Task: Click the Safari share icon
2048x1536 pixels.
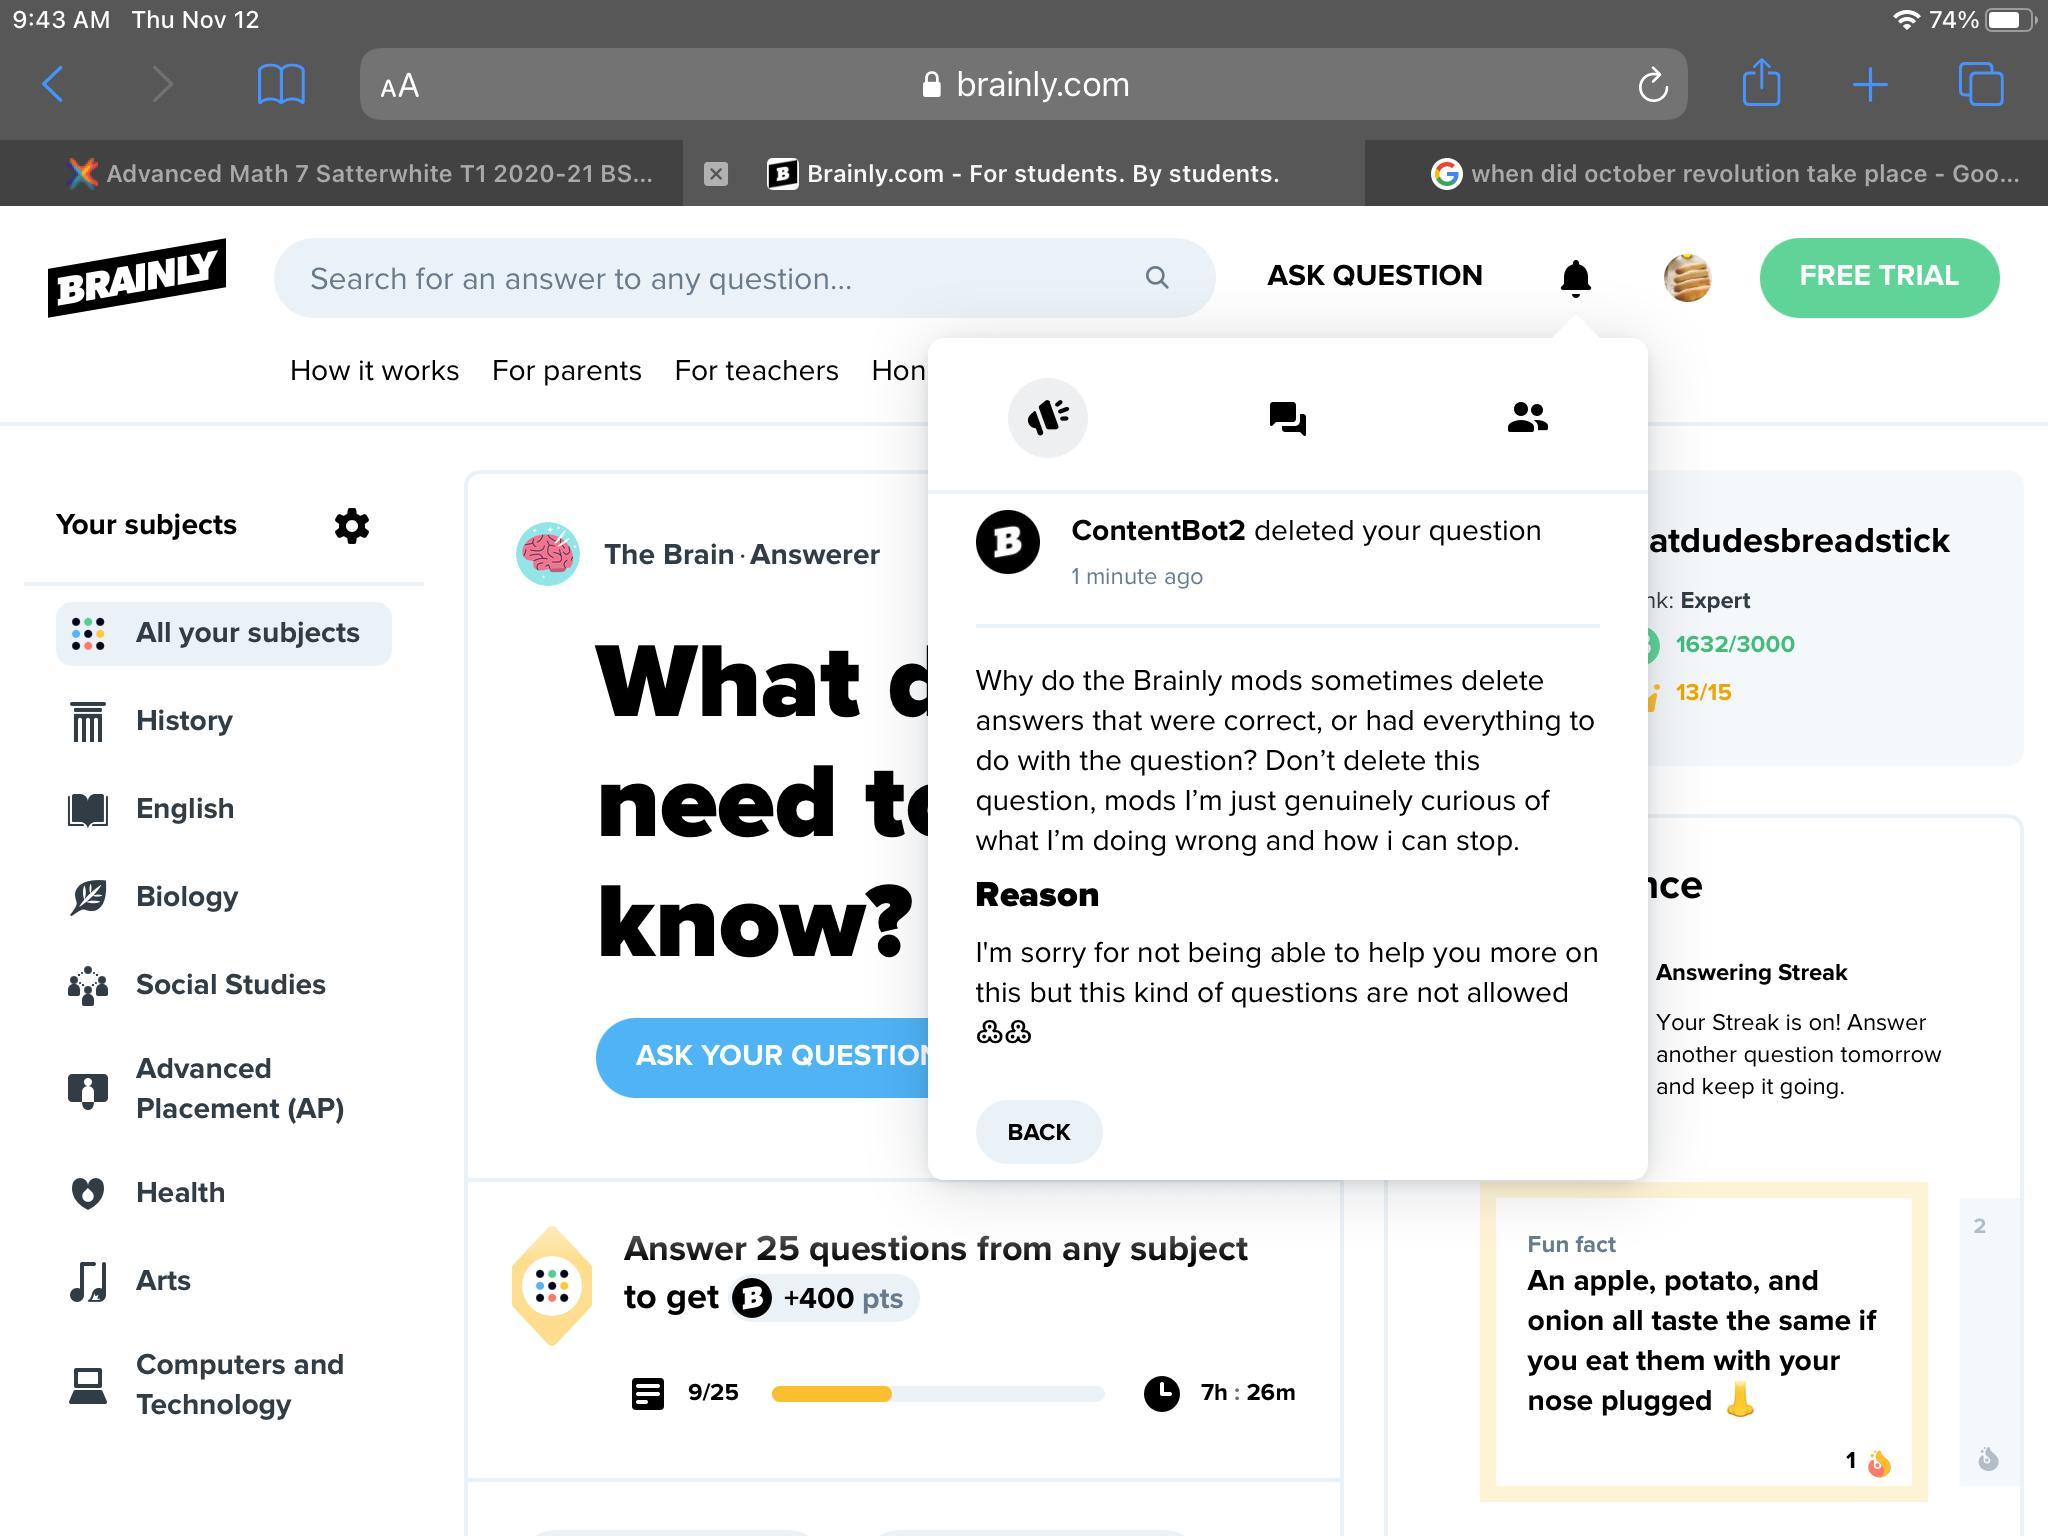Action: point(1761,84)
